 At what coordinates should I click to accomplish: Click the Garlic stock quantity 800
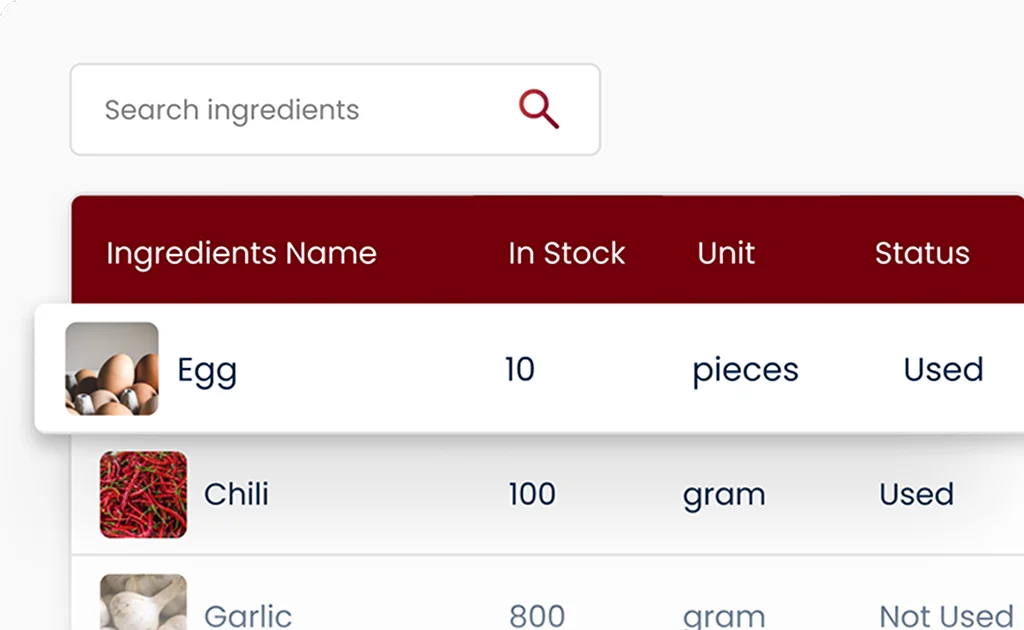click(537, 616)
